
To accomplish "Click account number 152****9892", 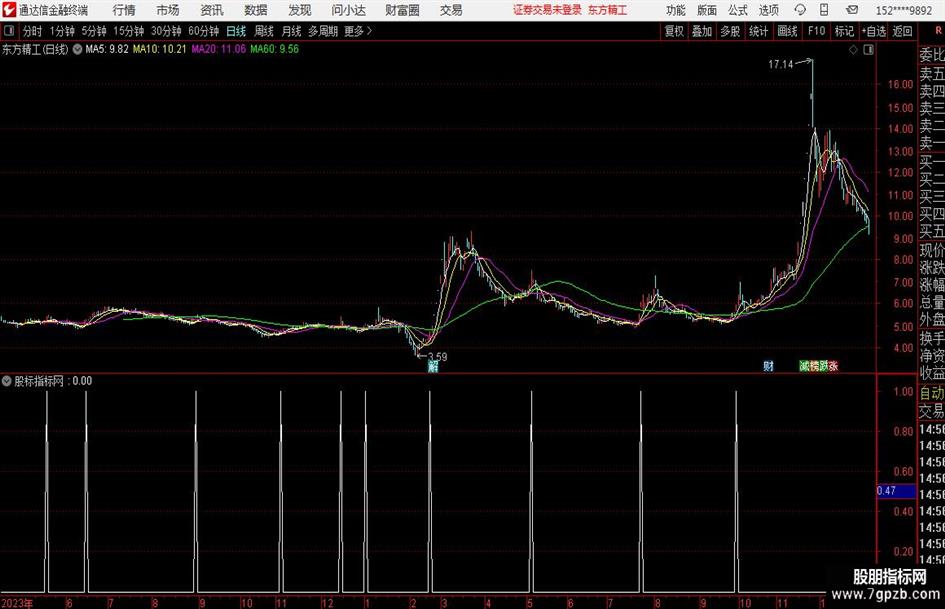I will (904, 10).
